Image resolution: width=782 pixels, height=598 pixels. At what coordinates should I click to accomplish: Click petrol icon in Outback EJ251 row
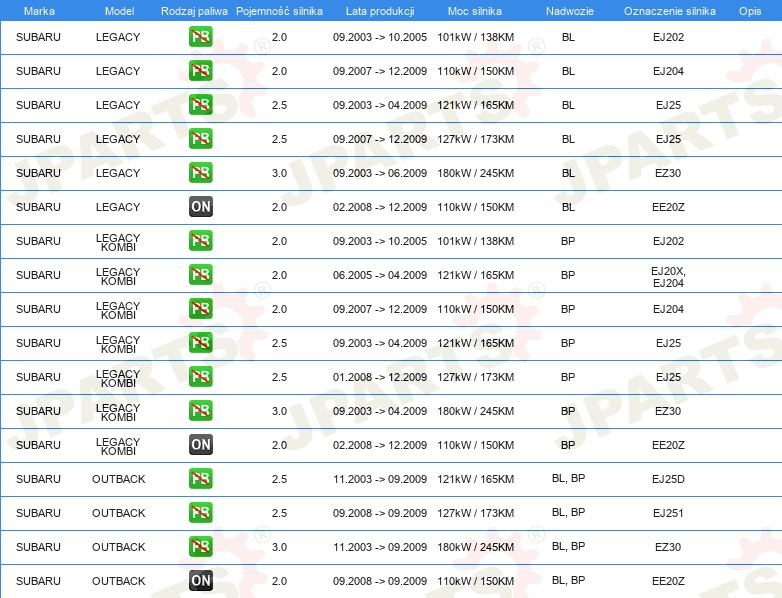click(x=200, y=512)
